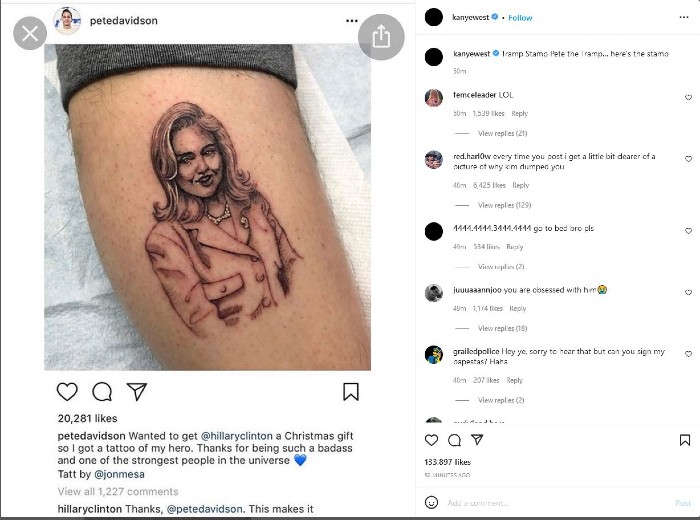Like red.harl0w's comment with its heart
This screenshot has width=700, height=520.
[688, 159]
